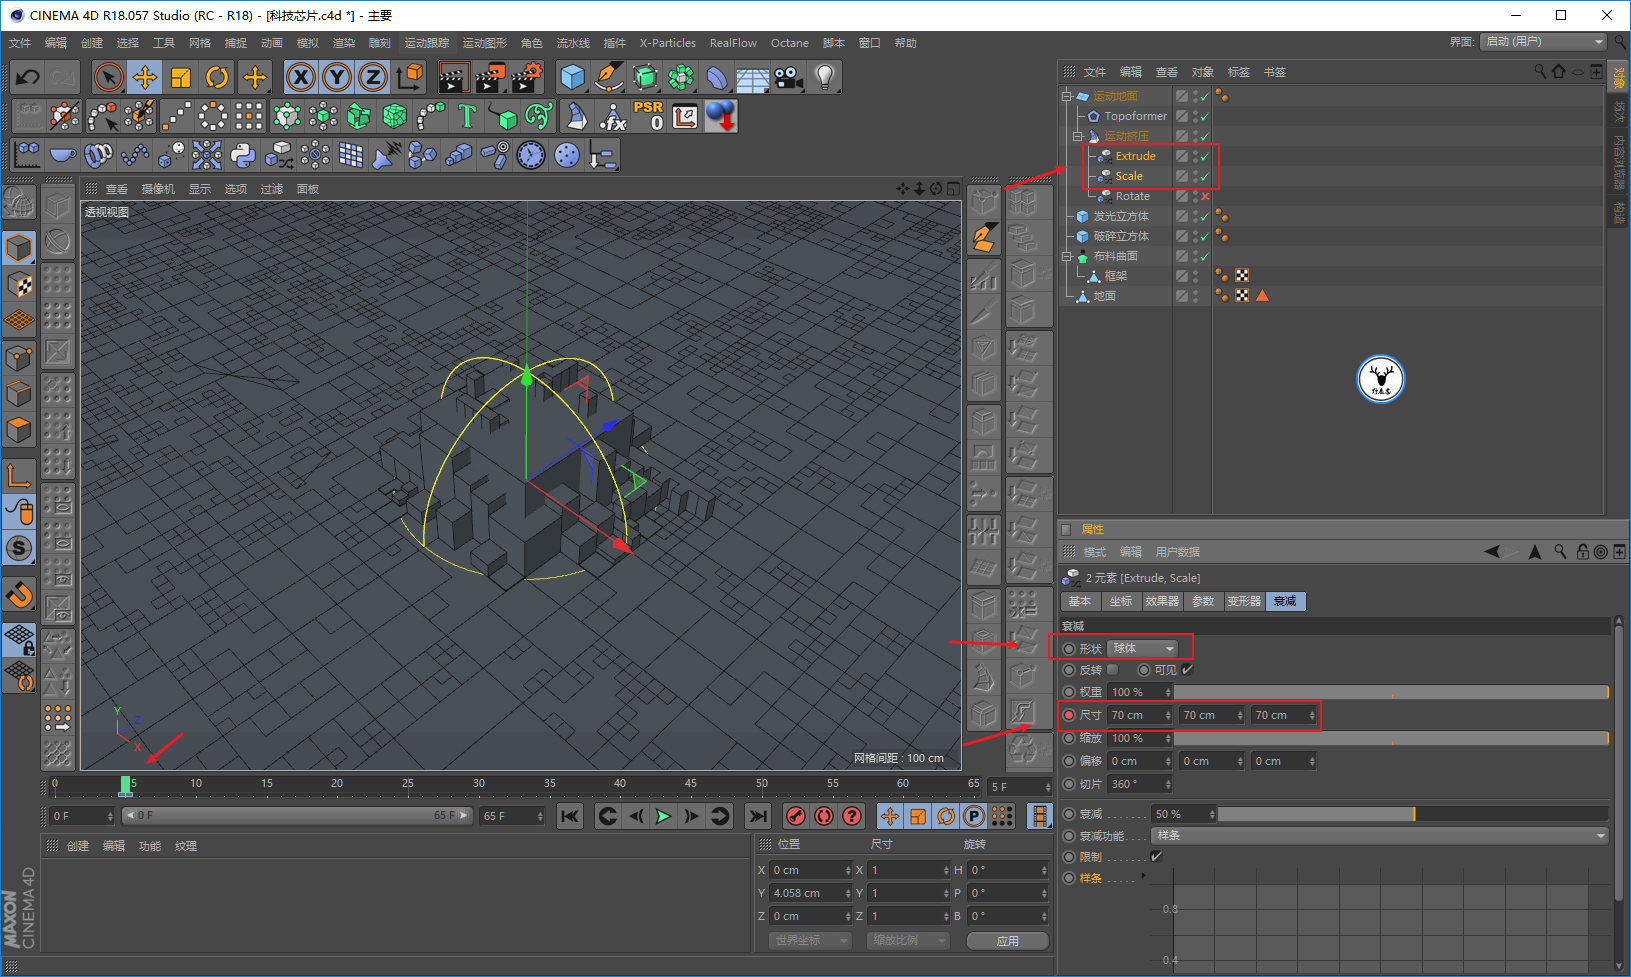The width and height of the screenshot is (1631, 977).
Task: Click the 应用 apply button
Action: coord(1007,941)
